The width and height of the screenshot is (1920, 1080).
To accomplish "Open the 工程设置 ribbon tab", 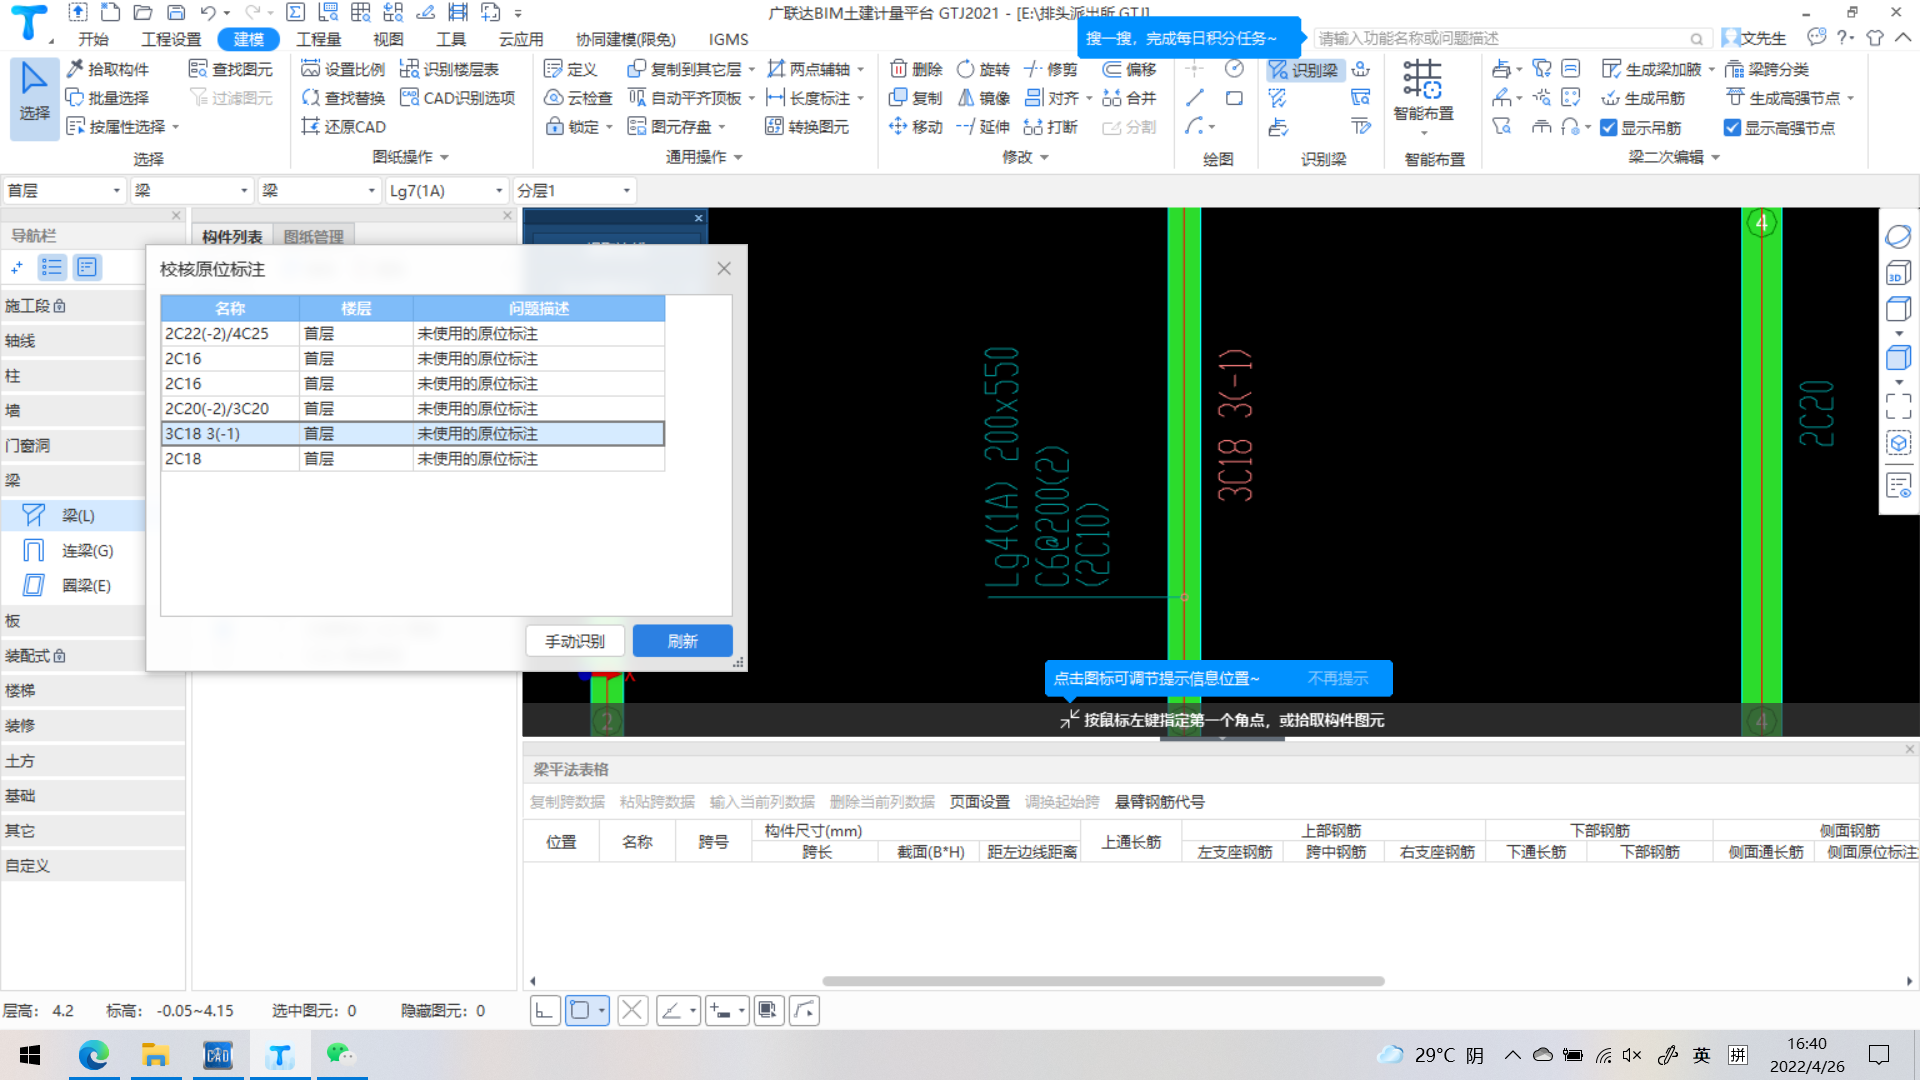I will (171, 39).
